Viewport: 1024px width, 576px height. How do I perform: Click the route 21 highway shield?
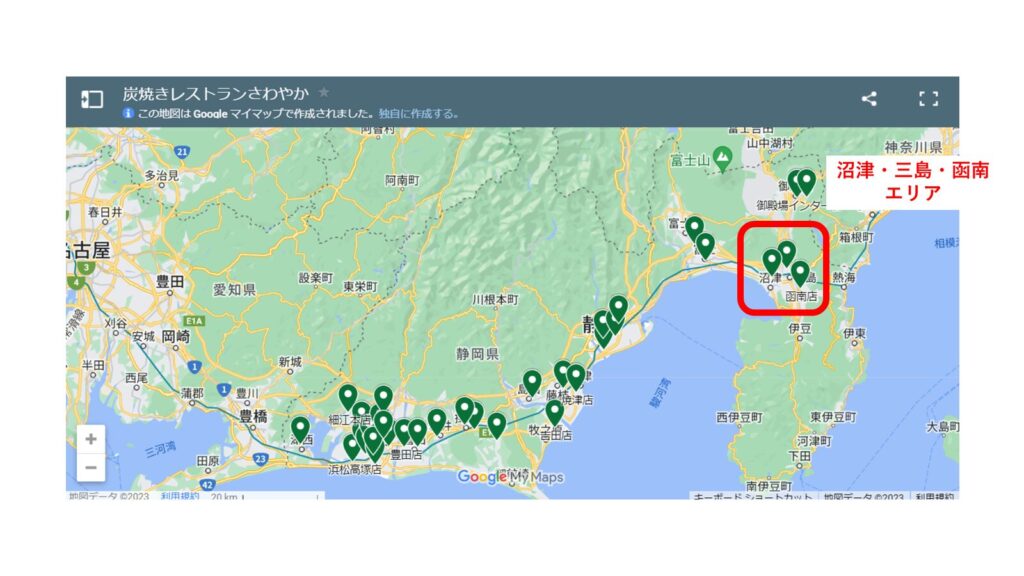(x=182, y=152)
